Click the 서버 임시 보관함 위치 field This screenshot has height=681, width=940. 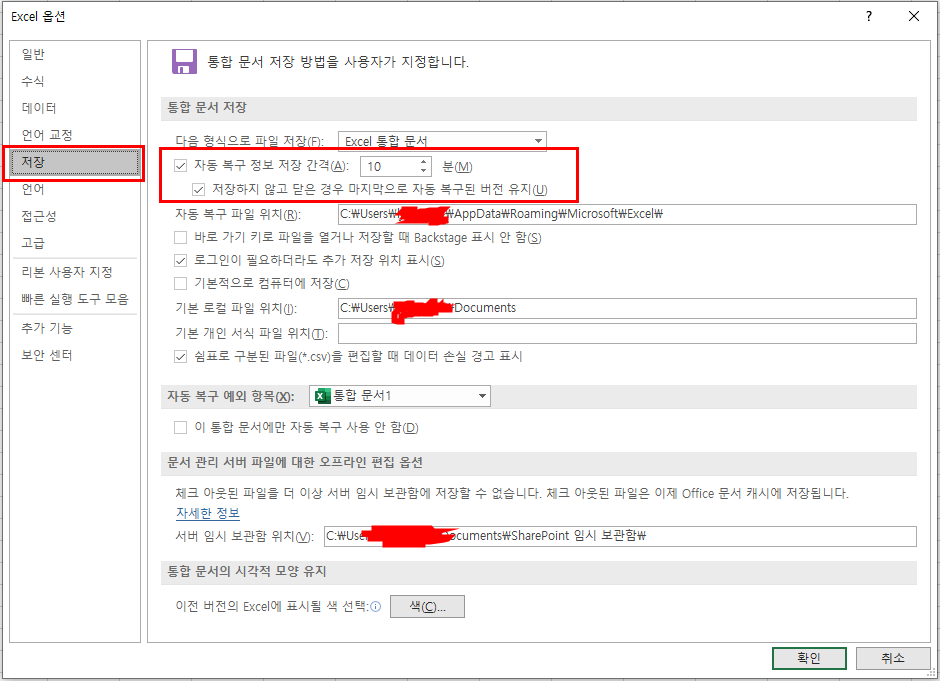pos(620,536)
